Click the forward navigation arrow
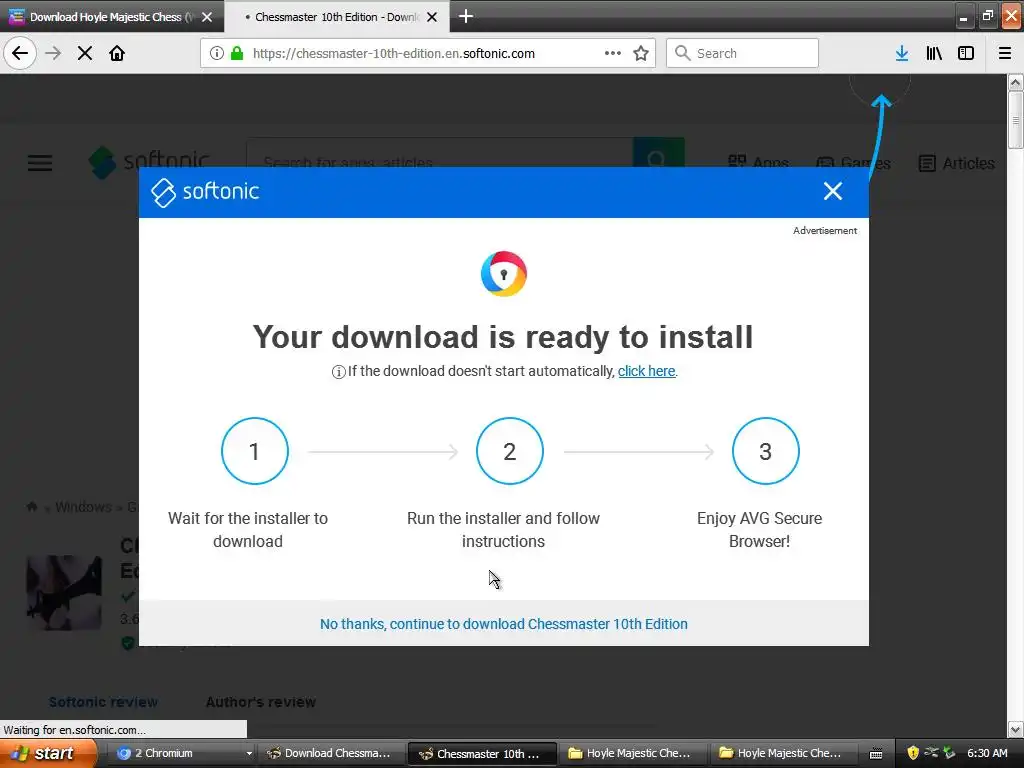Viewport: 1024px width, 768px height. point(53,53)
